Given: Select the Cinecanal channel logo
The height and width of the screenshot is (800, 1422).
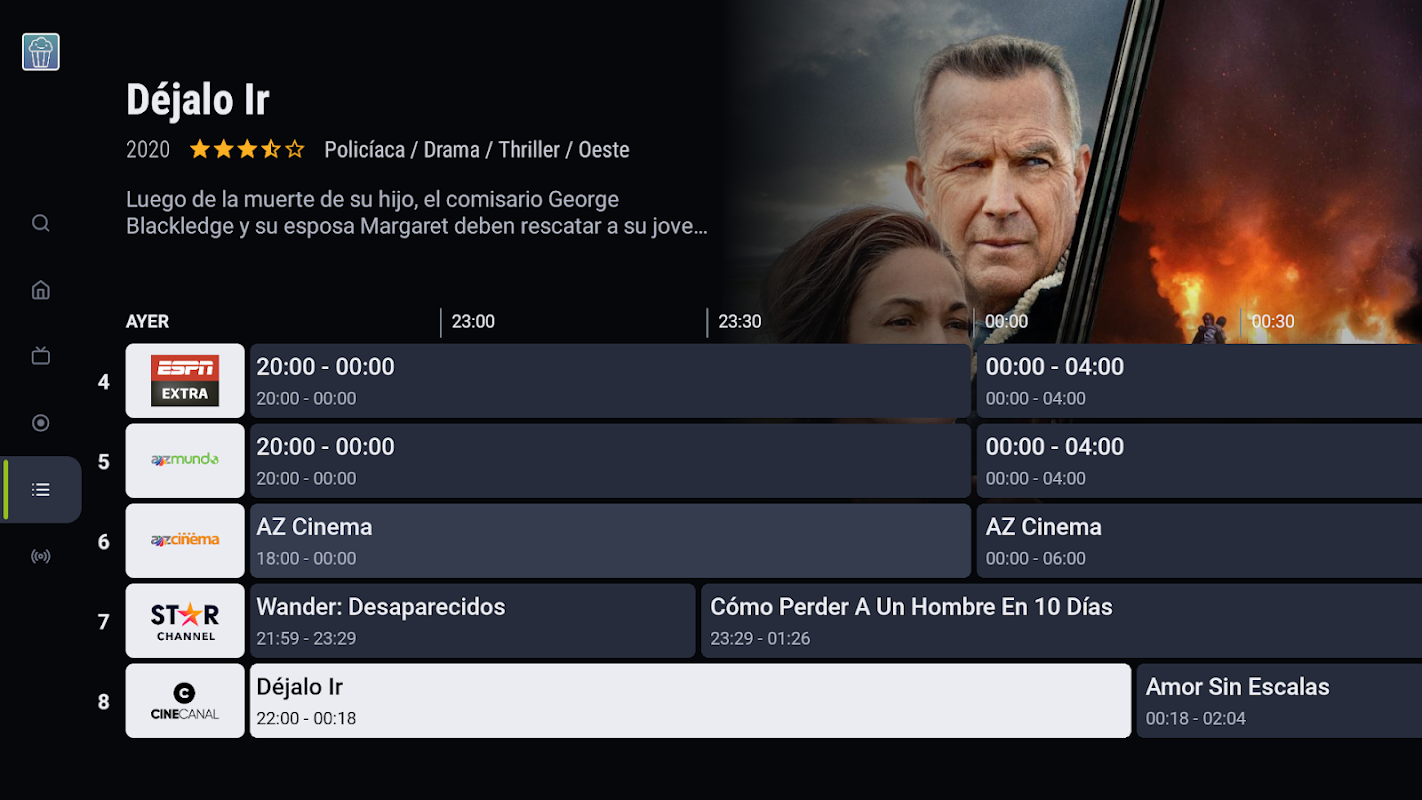Looking at the screenshot, I should coord(185,701).
